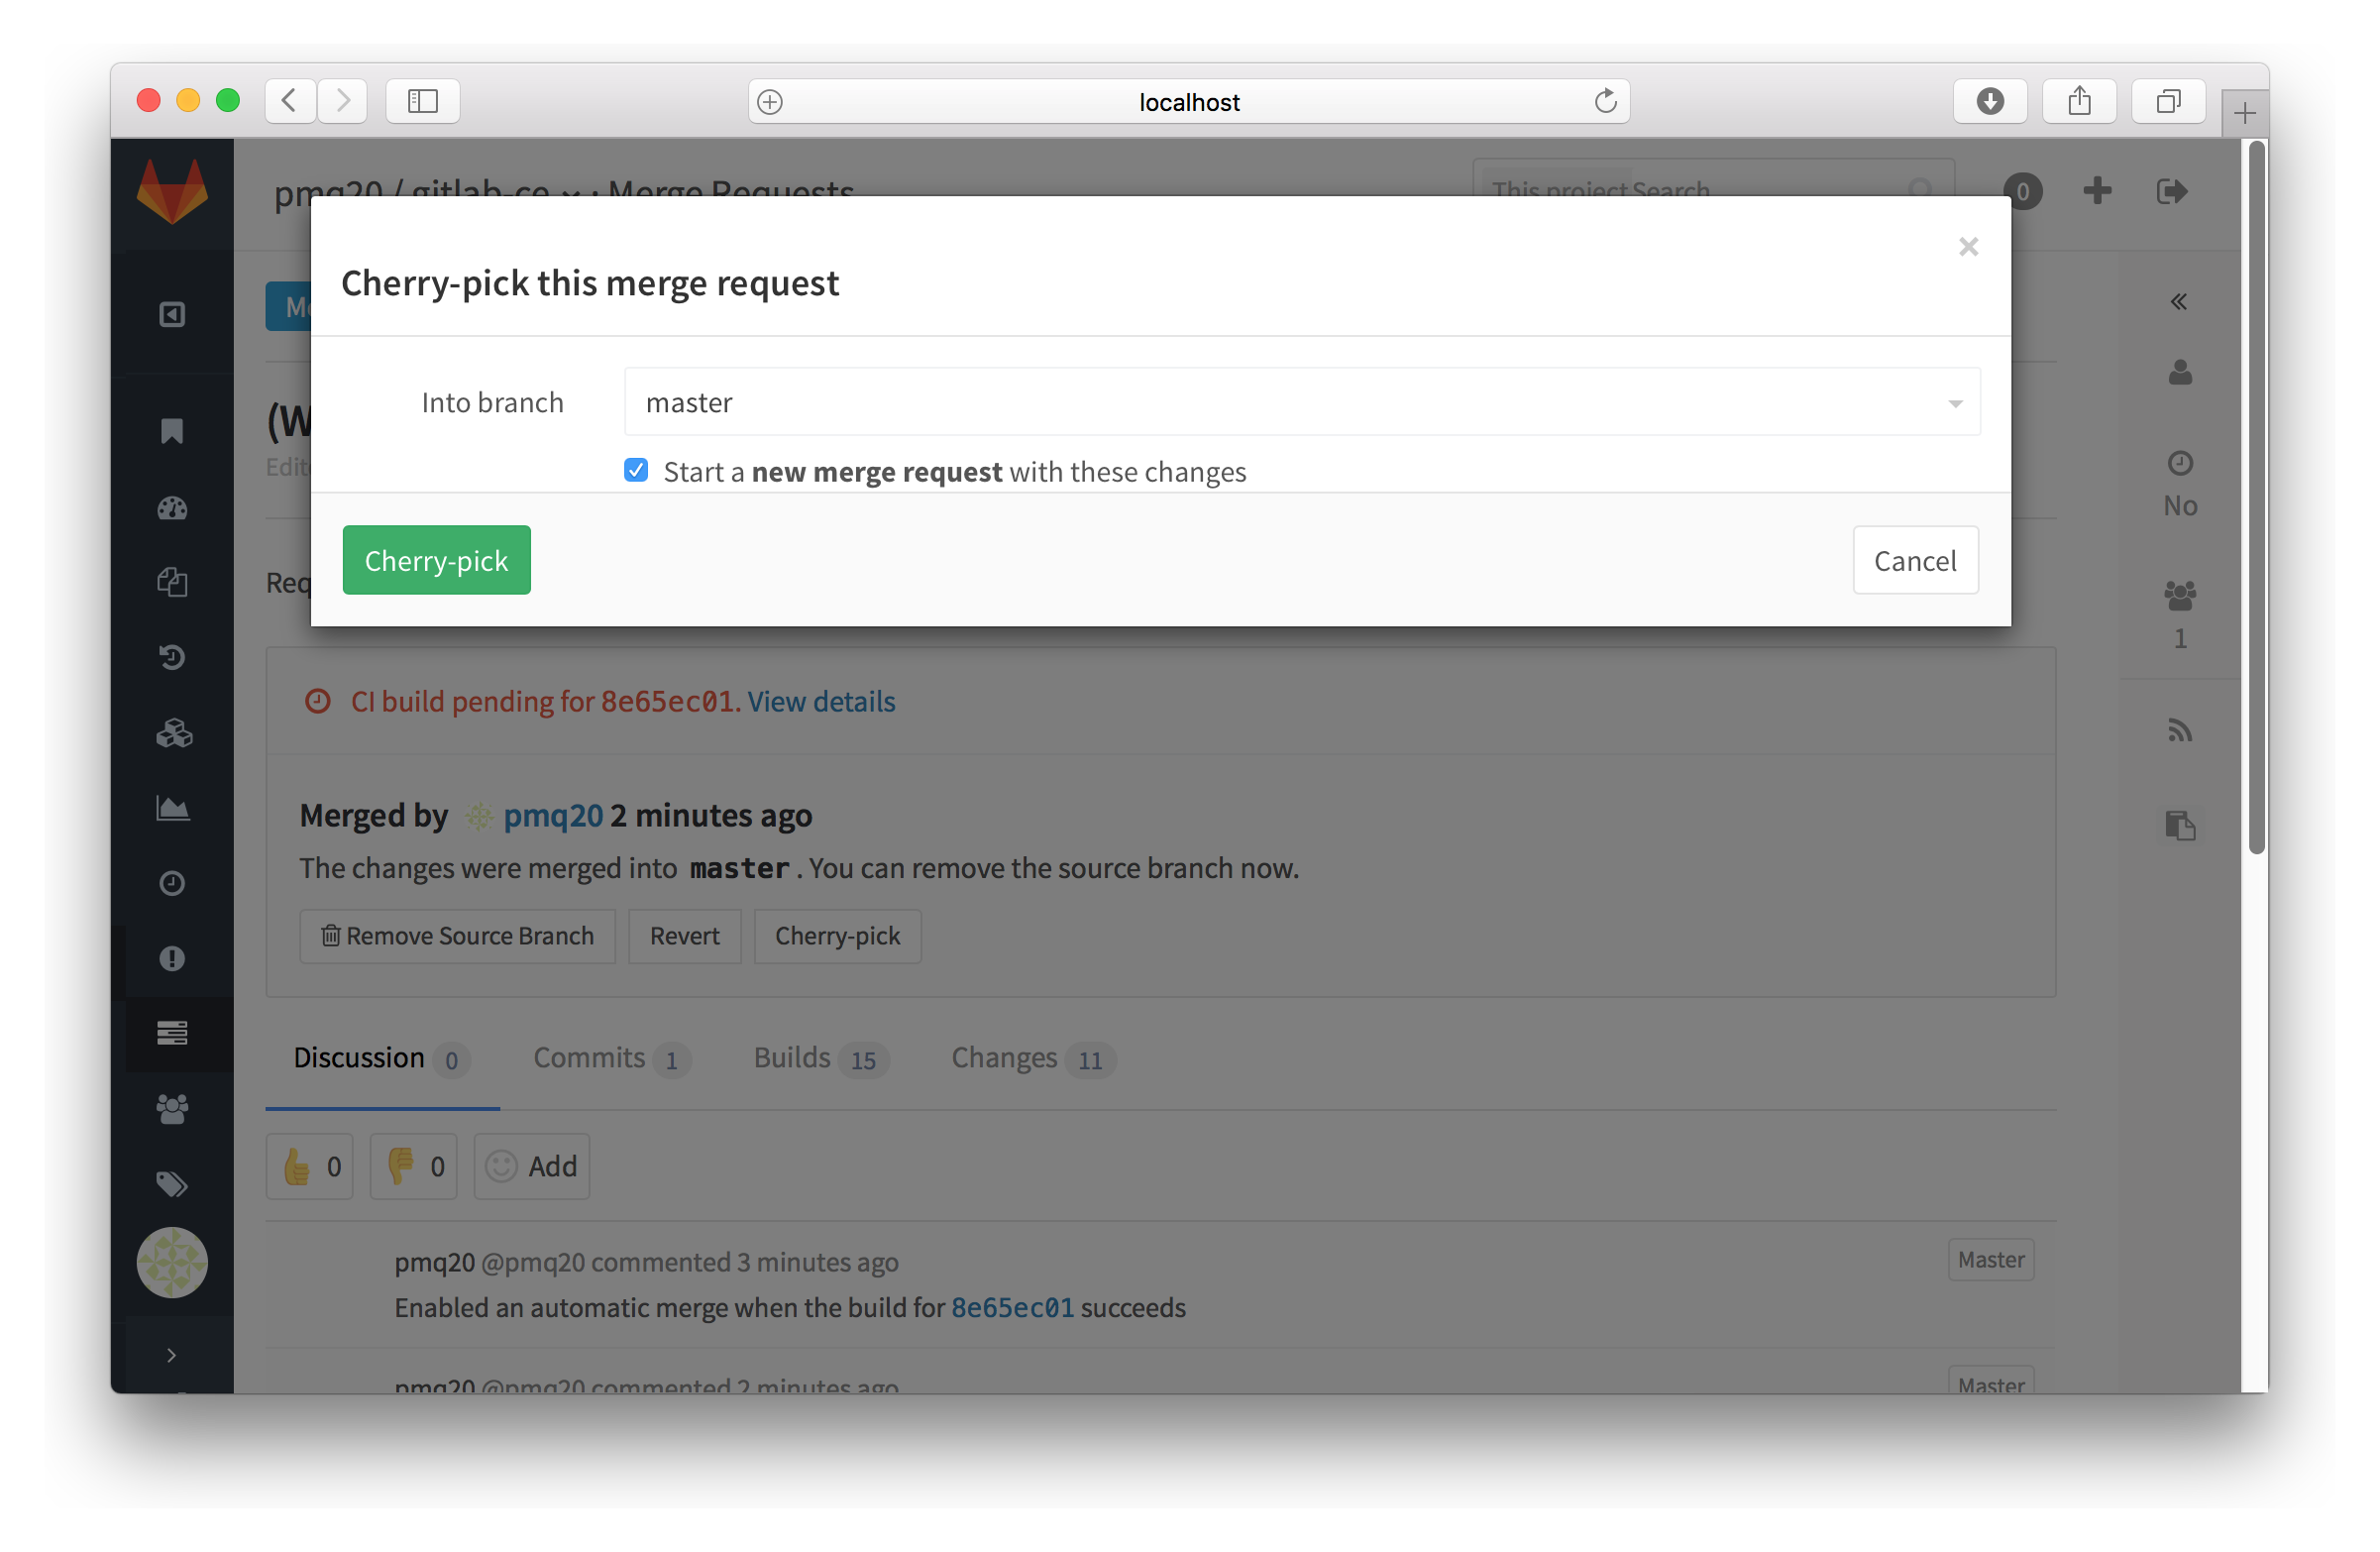Open project activity bookmark icon in sidebar
The height and width of the screenshot is (1552, 2380).
point(172,430)
